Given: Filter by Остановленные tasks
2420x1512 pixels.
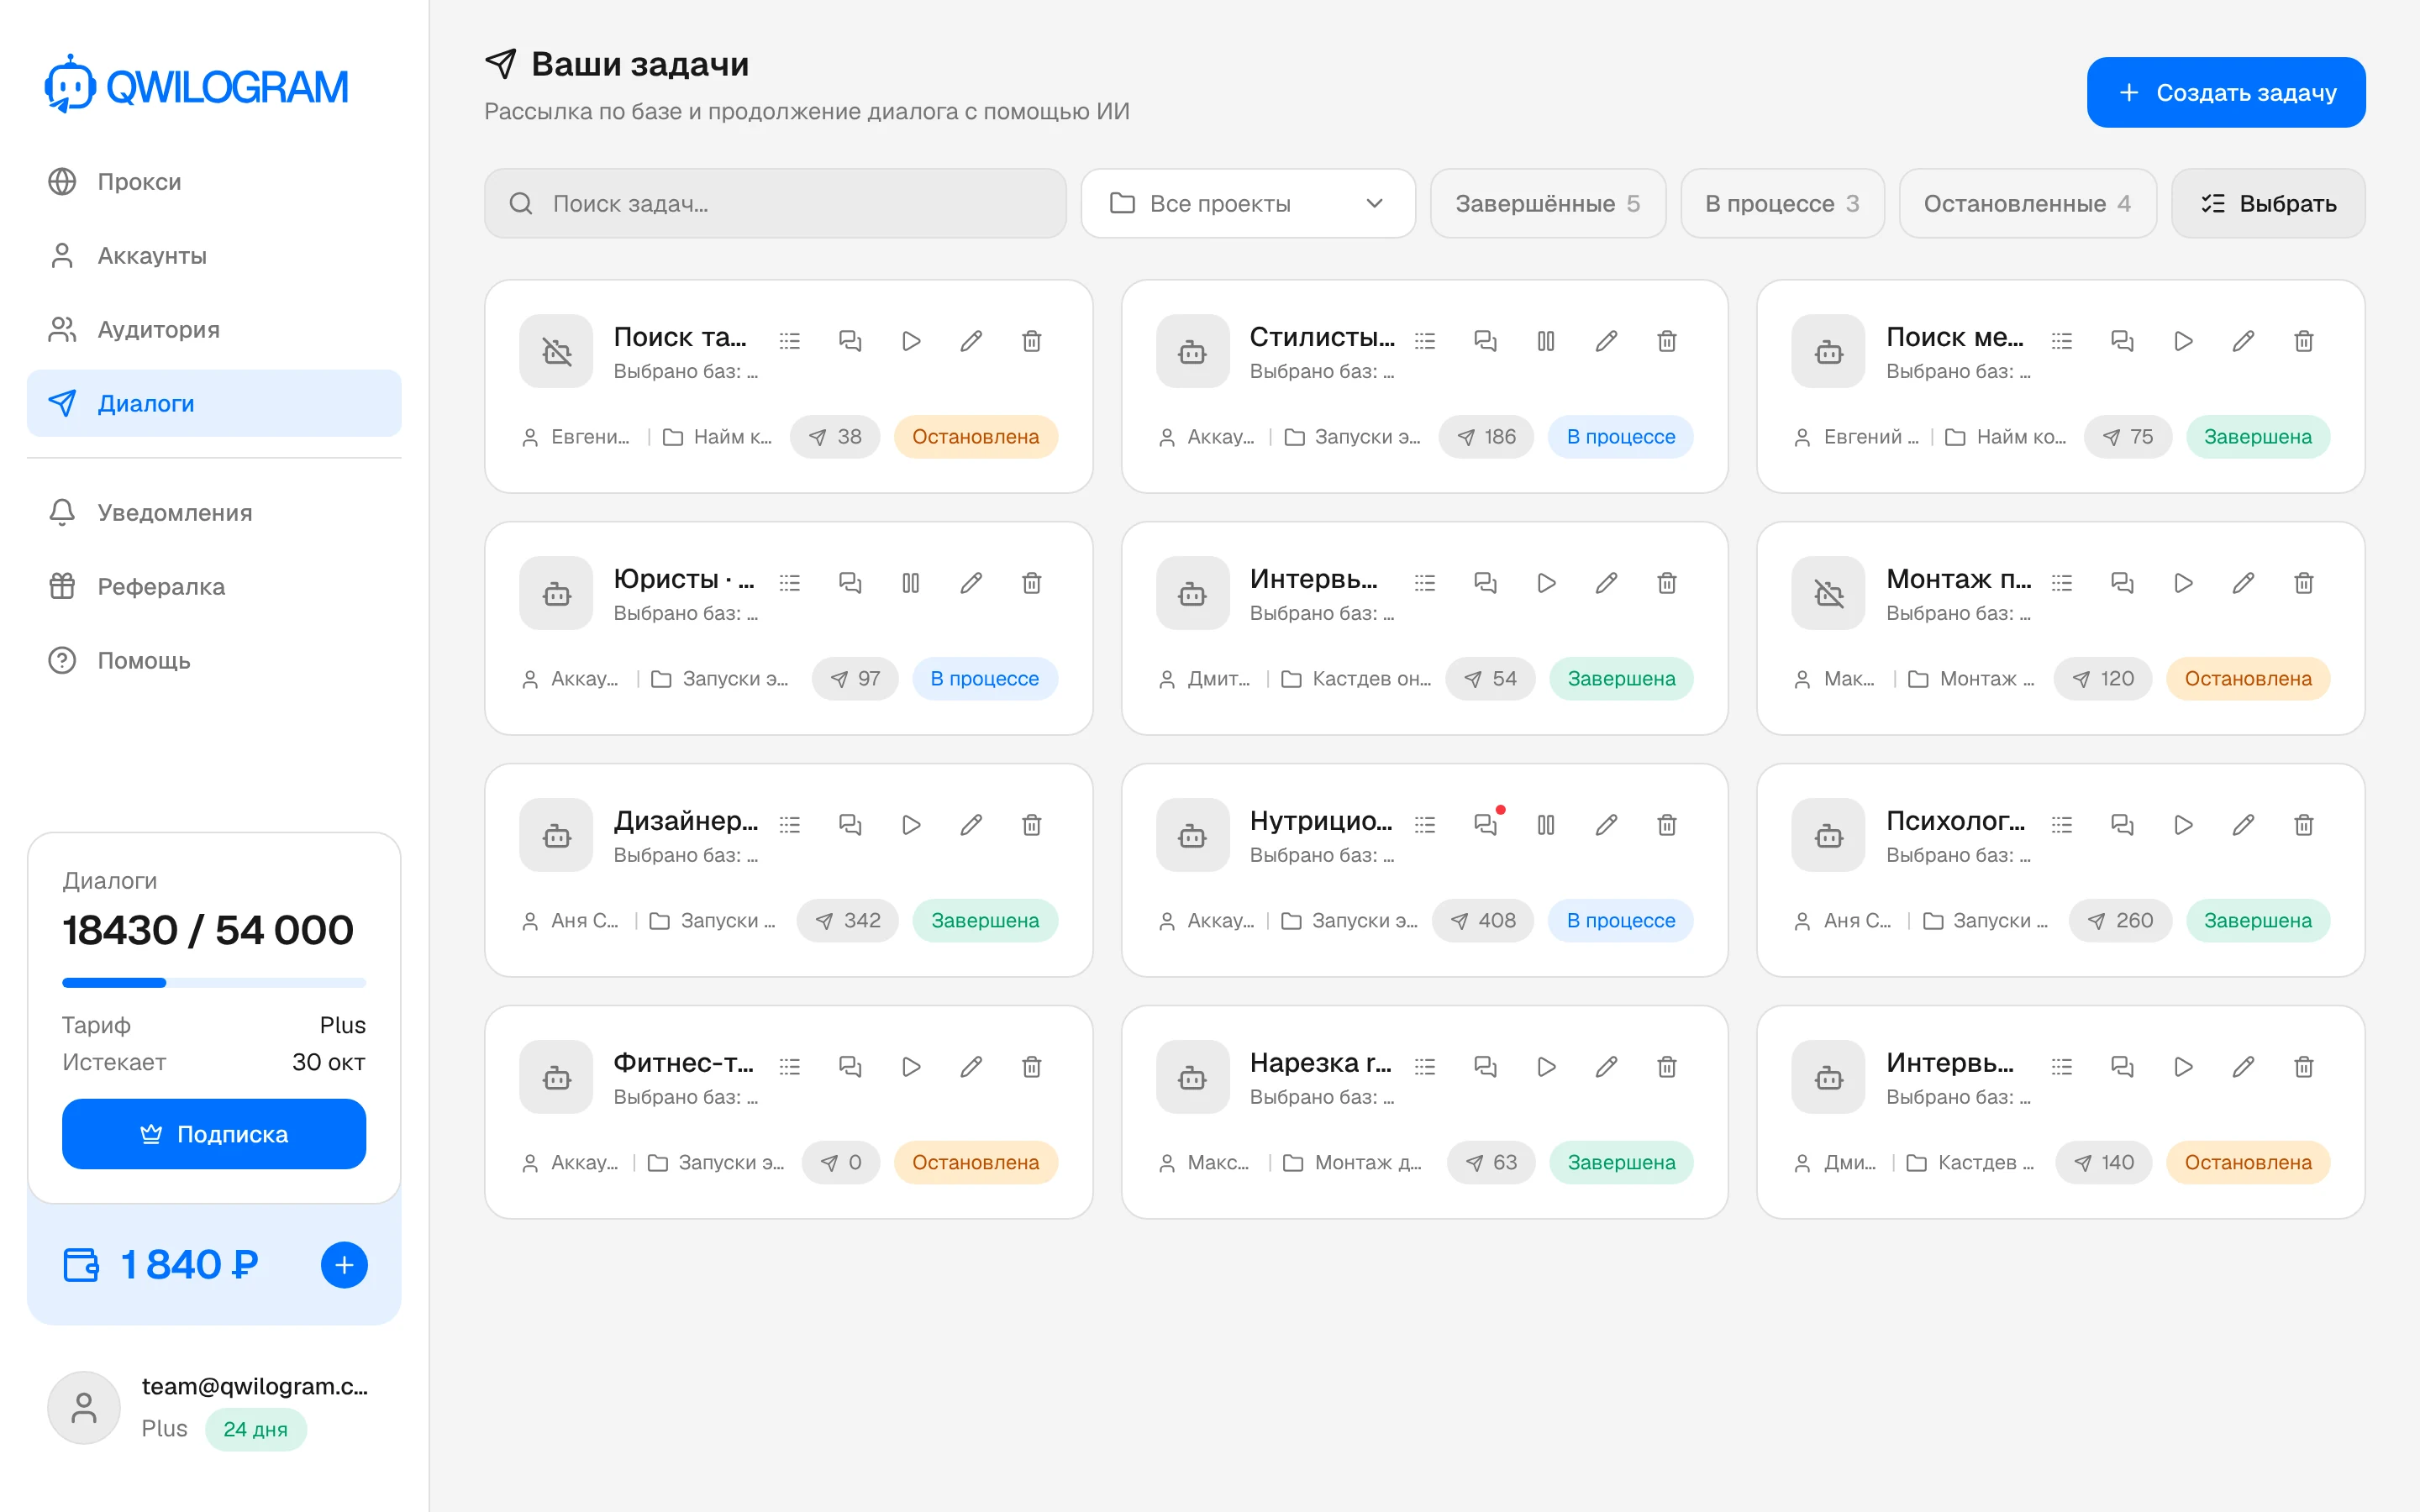Looking at the screenshot, I should click(x=2027, y=204).
